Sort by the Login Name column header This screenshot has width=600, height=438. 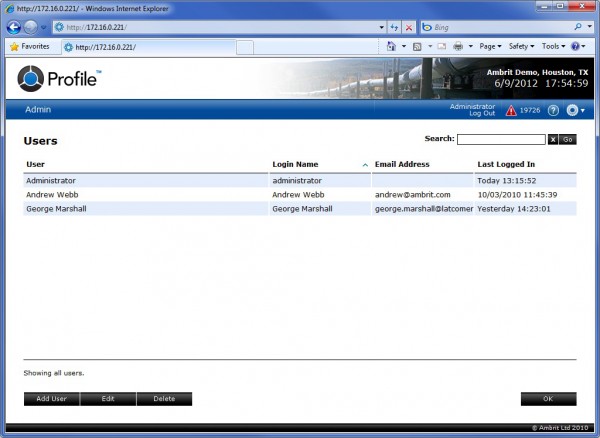point(295,164)
